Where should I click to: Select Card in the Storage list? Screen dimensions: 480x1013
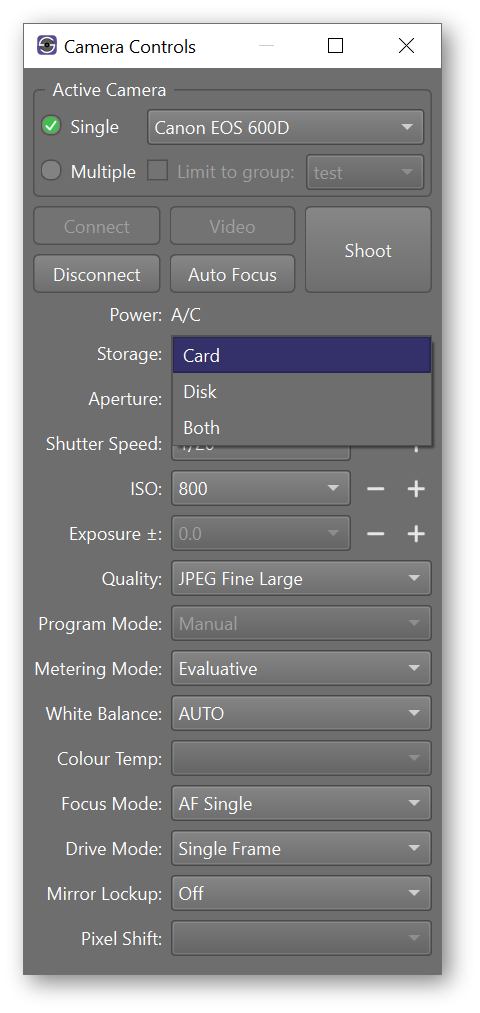[302, 355]
